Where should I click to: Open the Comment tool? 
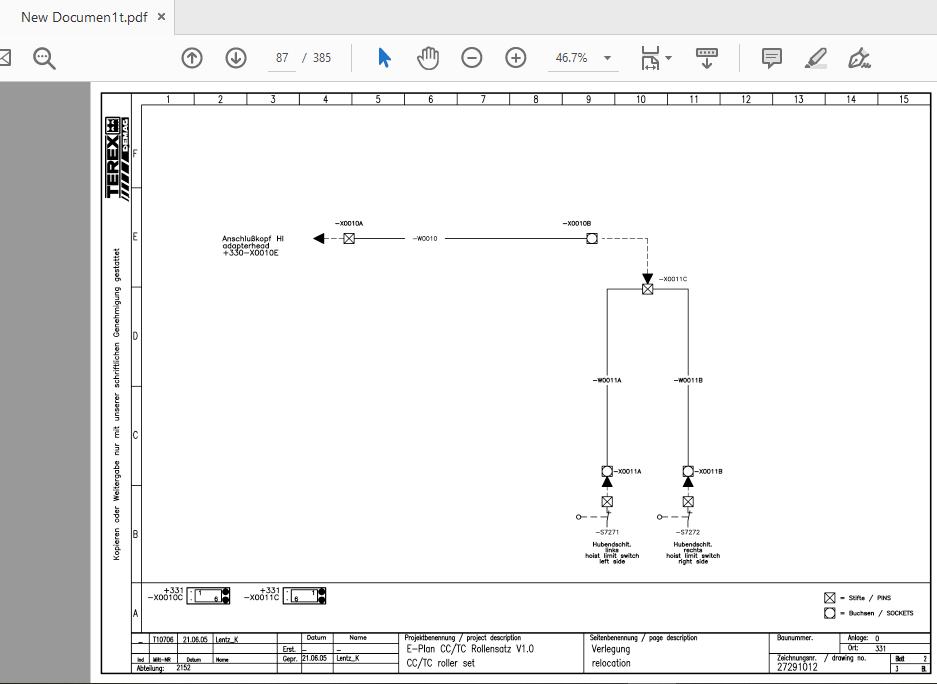click(x=772, y=57)
